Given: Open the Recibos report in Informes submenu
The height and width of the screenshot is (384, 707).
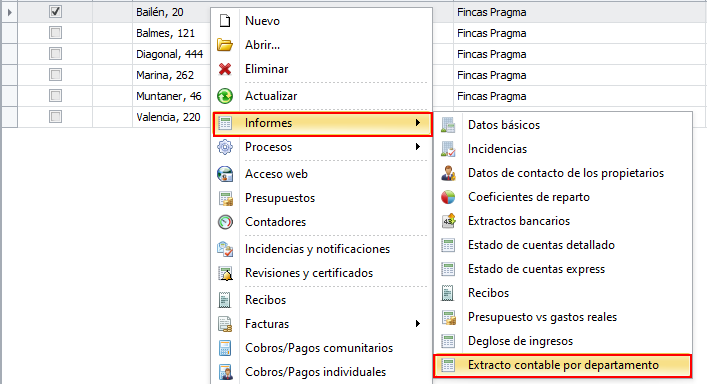Looking at the screenshot, I should click(x=488, y=293).
